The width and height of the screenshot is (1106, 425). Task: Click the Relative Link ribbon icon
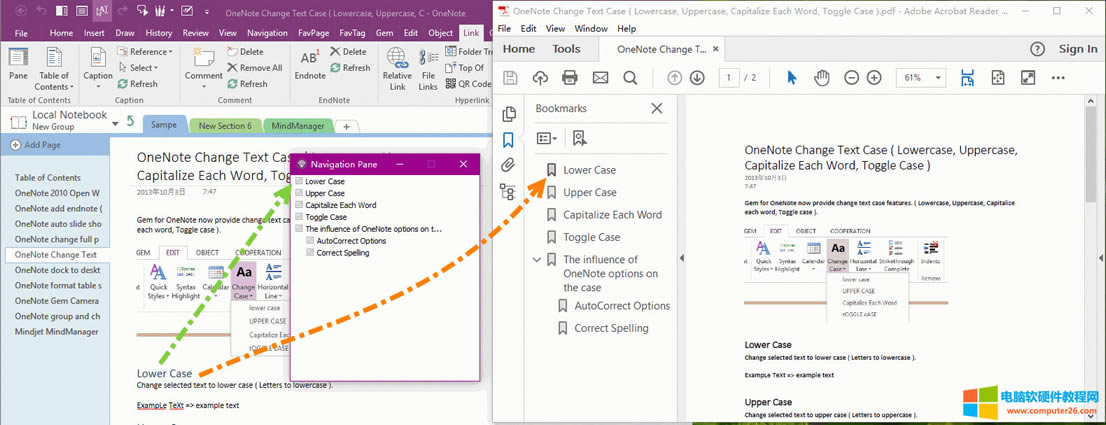397,68
